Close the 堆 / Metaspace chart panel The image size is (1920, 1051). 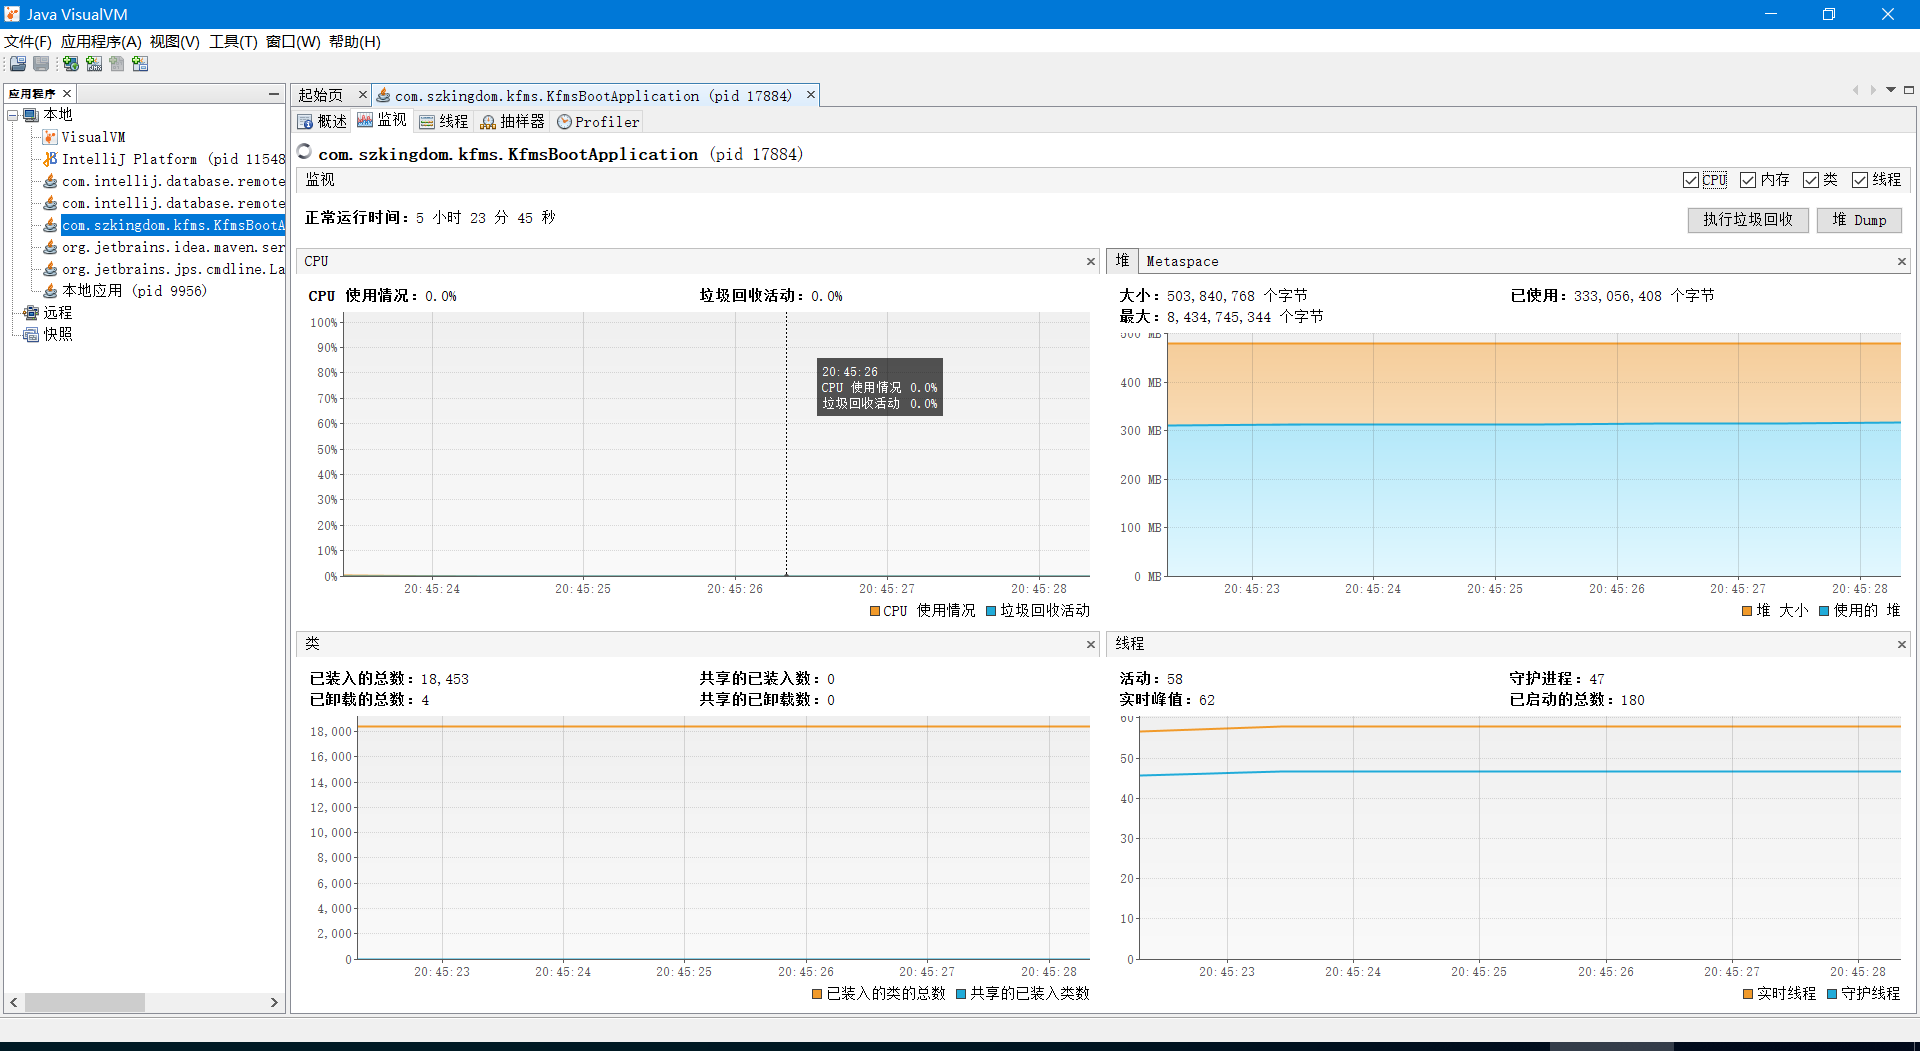(1902, 262)
